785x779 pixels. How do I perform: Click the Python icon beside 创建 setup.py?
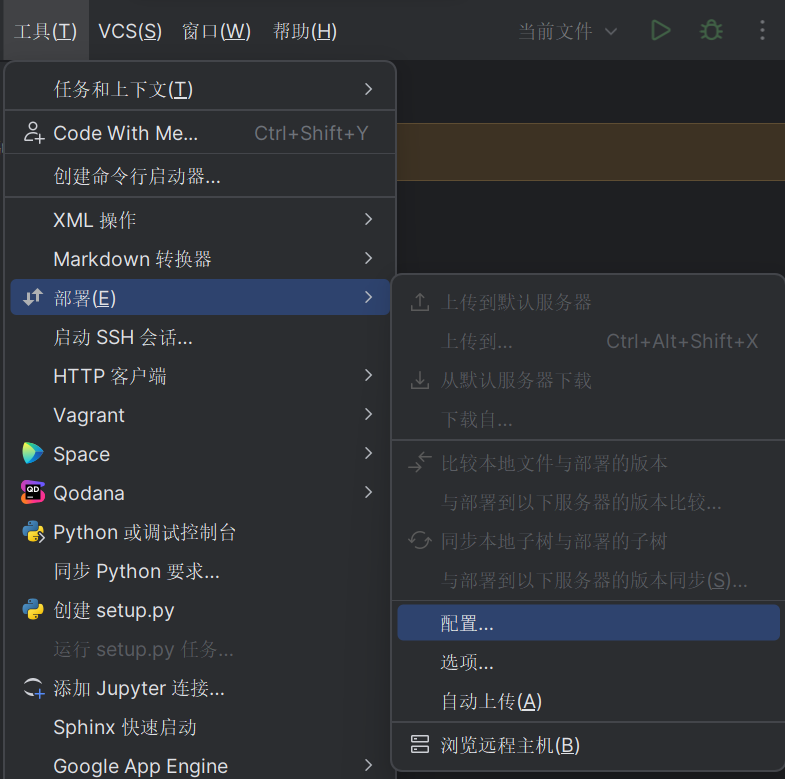(x=33, y=610)
